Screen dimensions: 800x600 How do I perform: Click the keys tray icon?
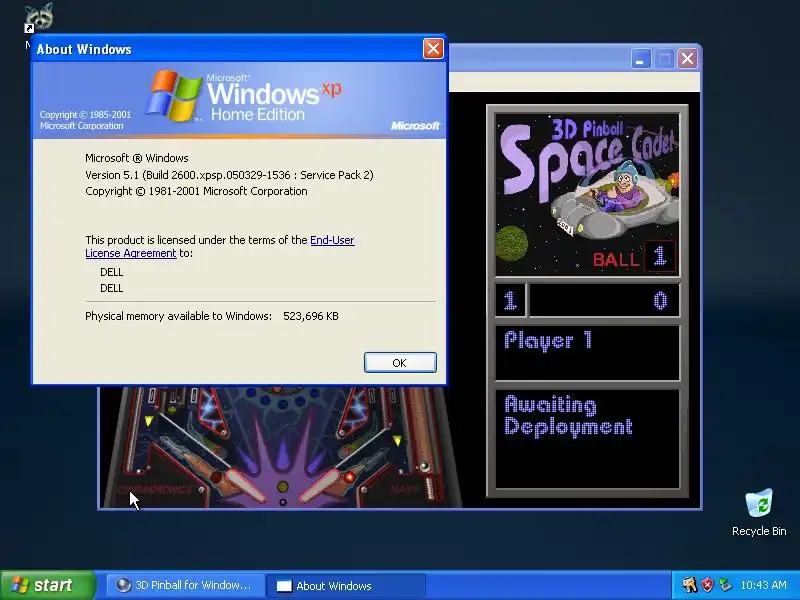point(689,585)
